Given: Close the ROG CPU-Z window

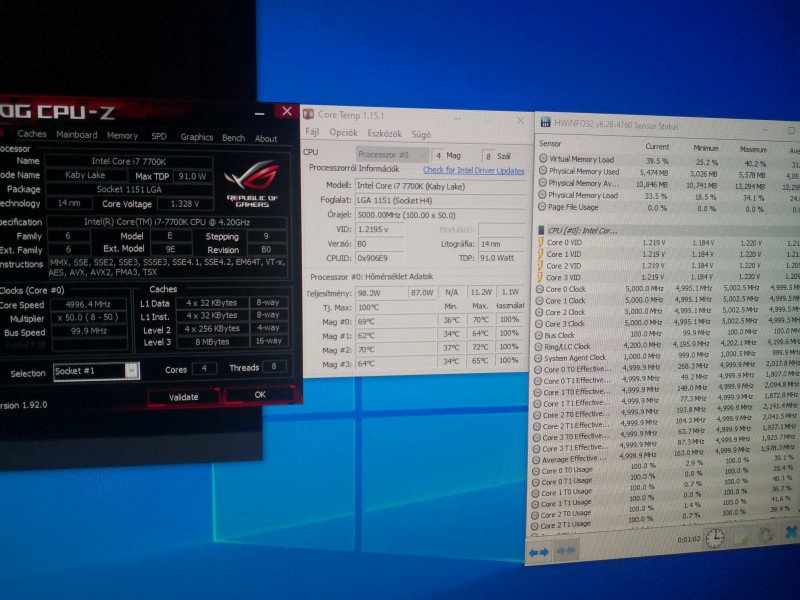Looking at the screenshot, I should [x=287, y=111].
